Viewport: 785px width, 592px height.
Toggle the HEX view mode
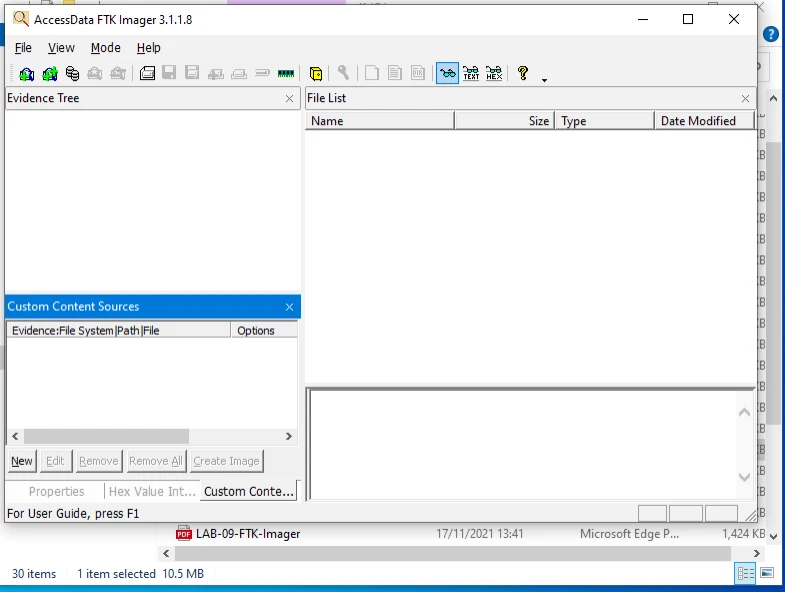[x=494, y=73]
